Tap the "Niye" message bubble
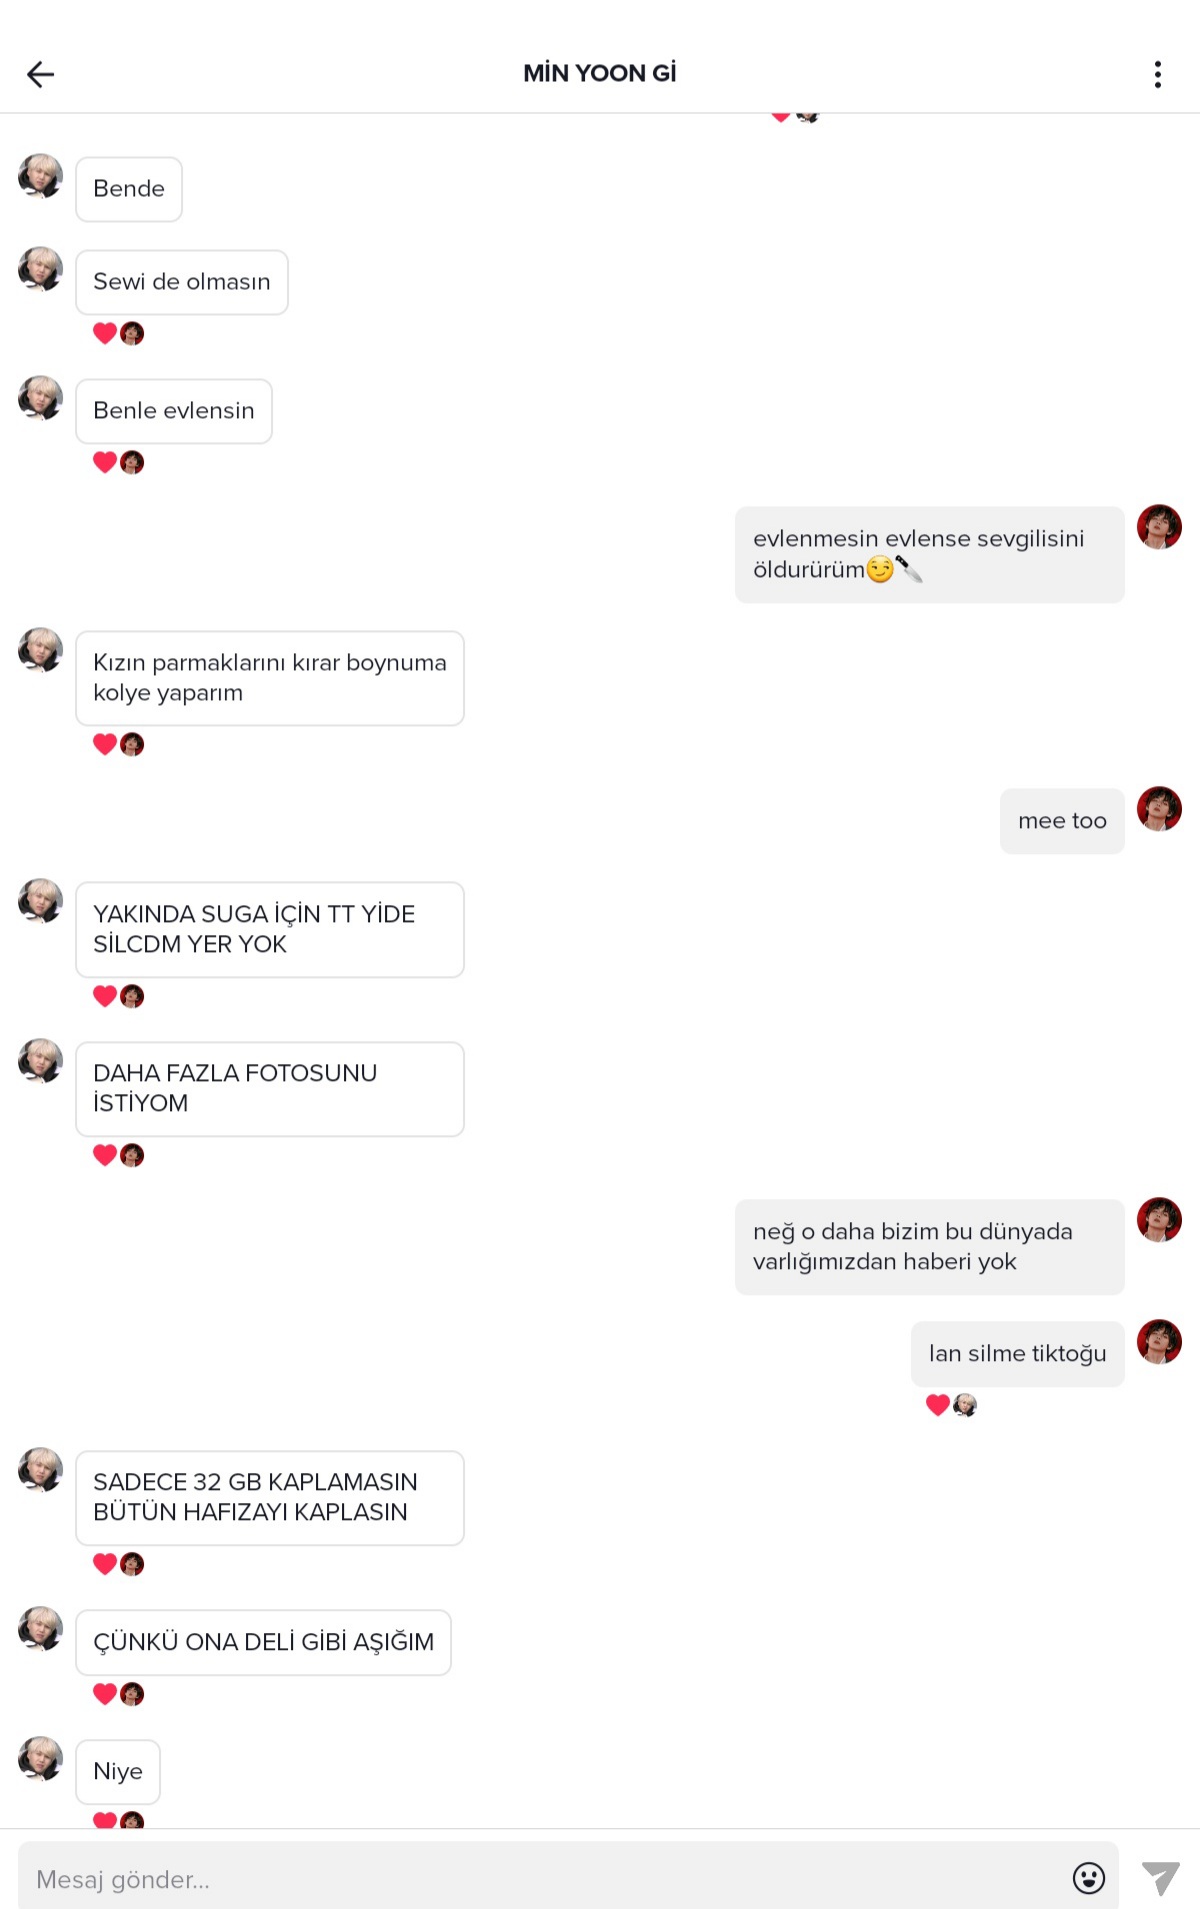This screenshot has height=1909, width=1200. coord(118,1772)
